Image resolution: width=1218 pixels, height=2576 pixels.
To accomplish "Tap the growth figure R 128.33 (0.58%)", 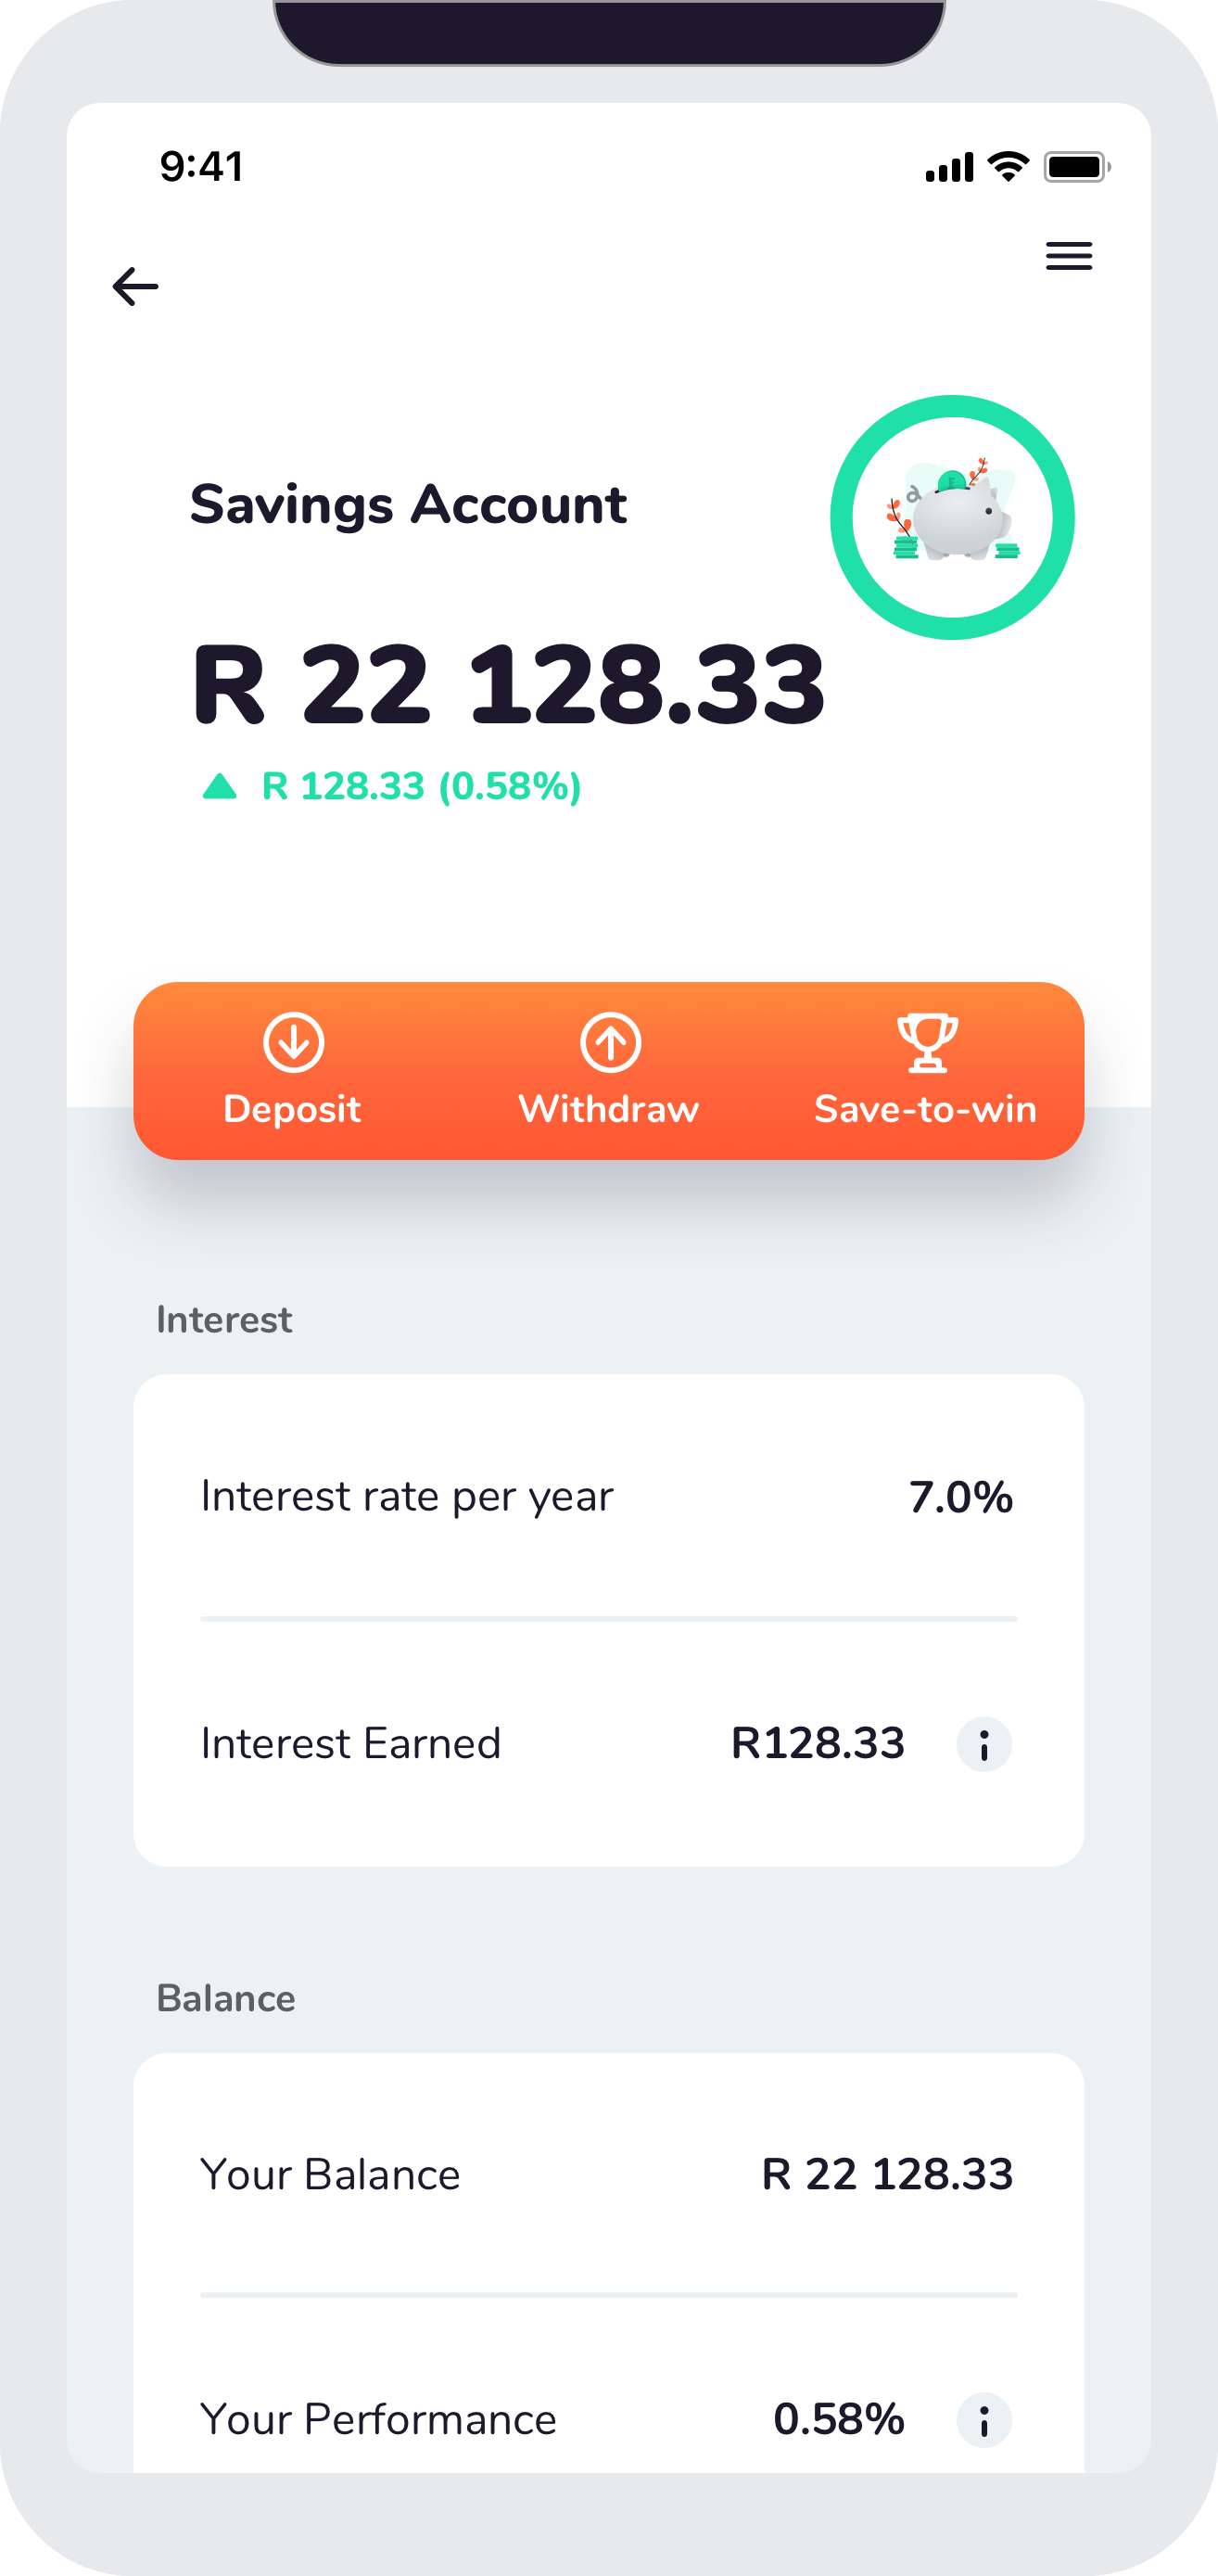I will tap(420, 786).
